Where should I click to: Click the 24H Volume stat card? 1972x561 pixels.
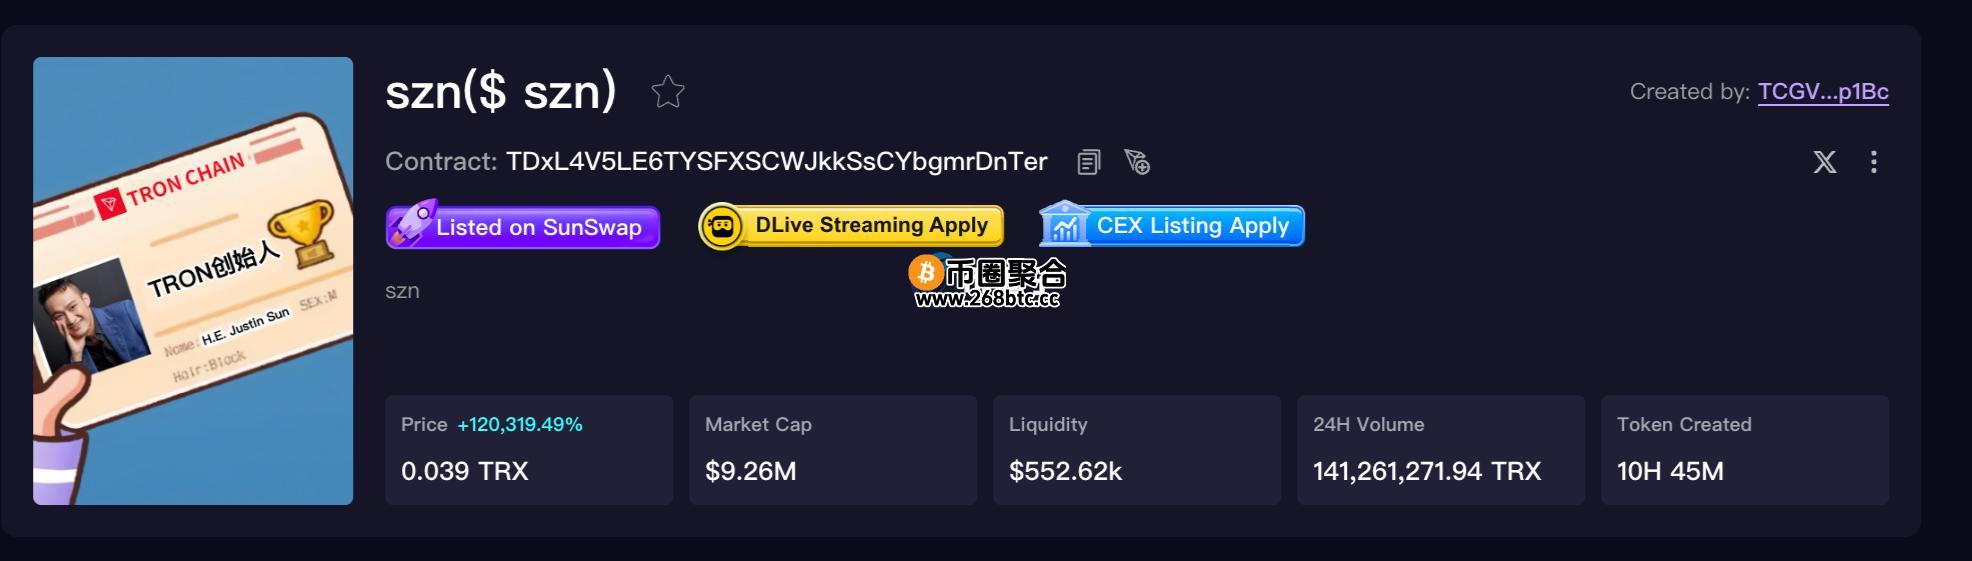click(1441, 450)
